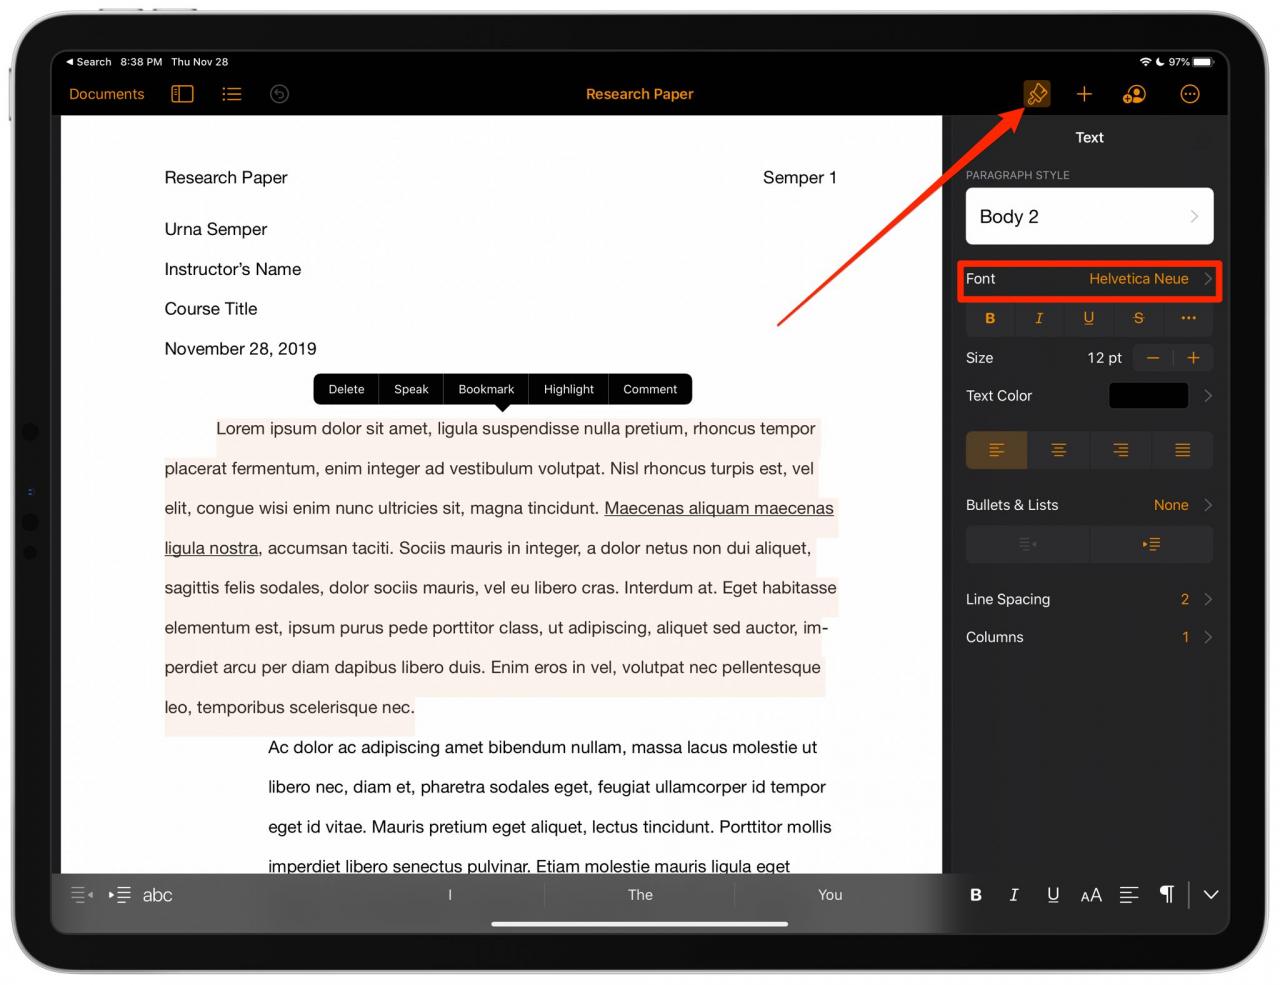
Task: Hide the keyboard shortcut bar chevron
Action: point(1211,895)
